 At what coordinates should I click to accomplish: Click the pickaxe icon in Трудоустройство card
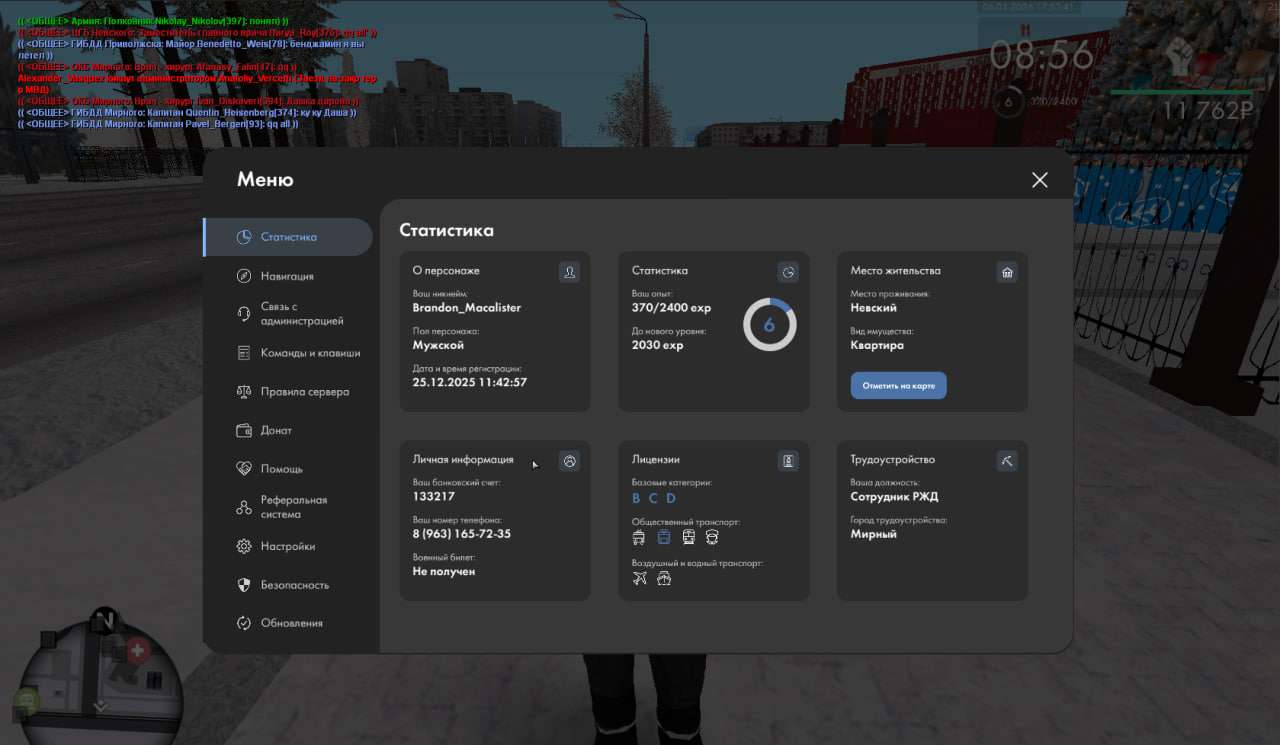tap(1007, 461)
